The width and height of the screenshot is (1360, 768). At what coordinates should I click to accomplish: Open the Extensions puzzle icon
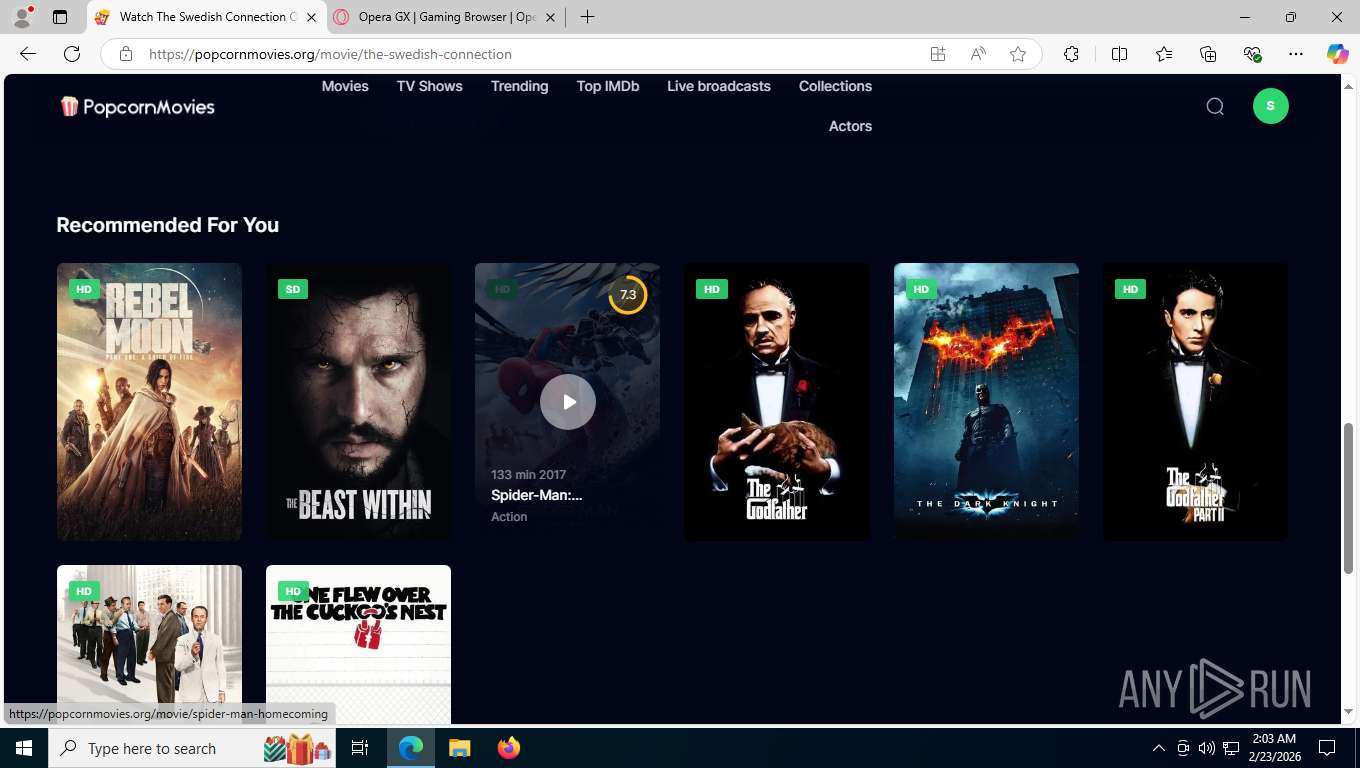coord(1071,54)
